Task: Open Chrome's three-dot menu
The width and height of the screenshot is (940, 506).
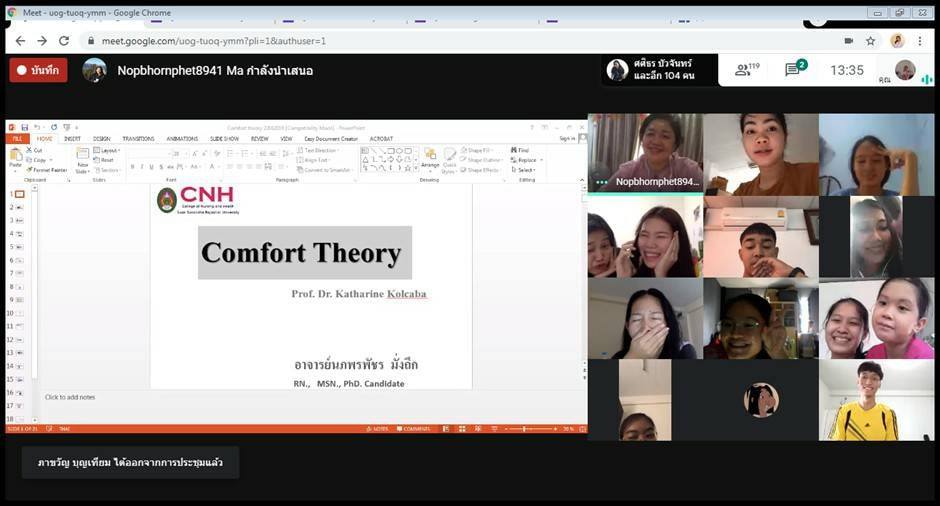Action: (920, 41)
